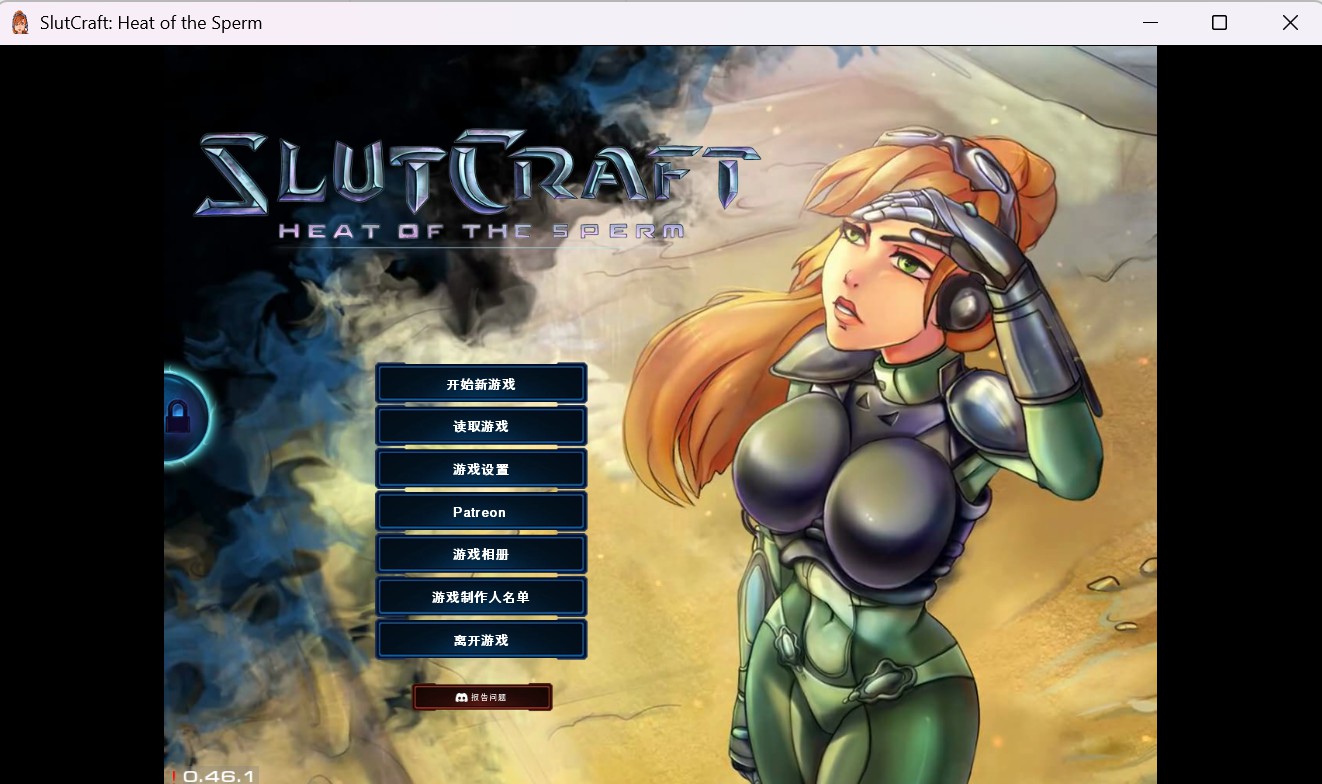Image resolution: width=1322 pixels, height=784 pixels.
Task: Start a new game with 开始新游戏
Action: coord(481,384)
